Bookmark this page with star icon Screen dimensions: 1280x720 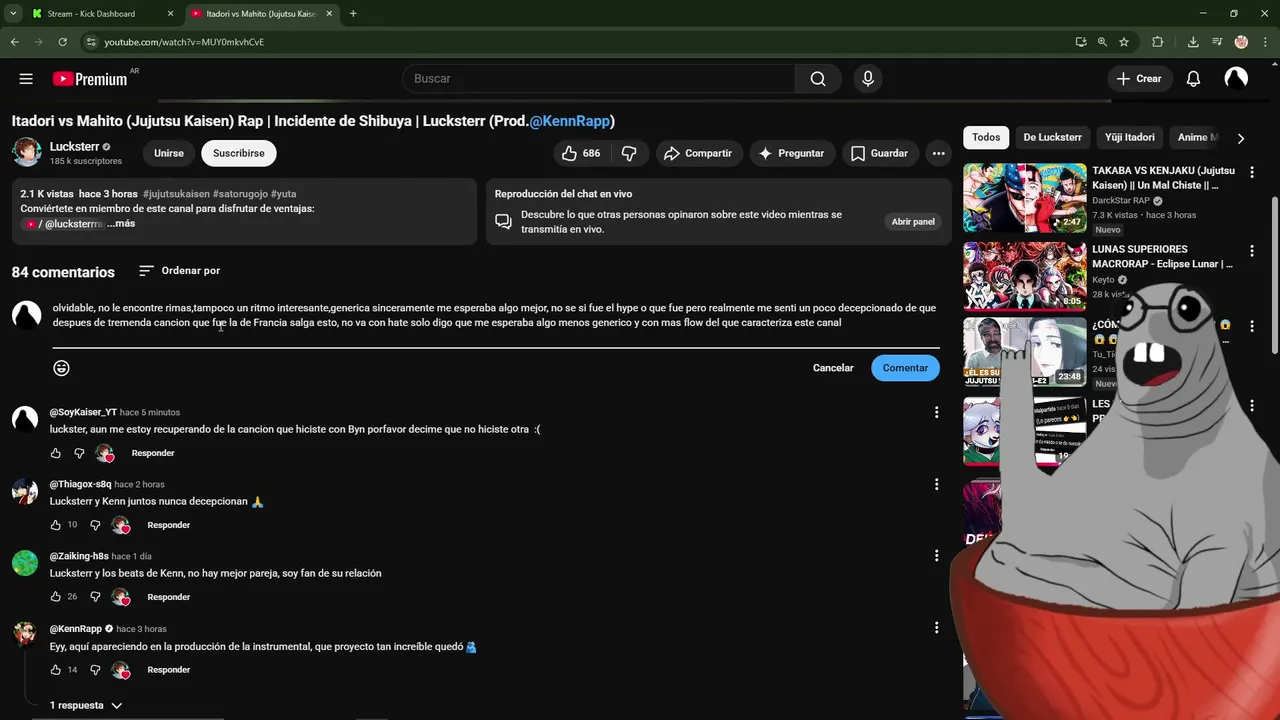(x=1124, y=42)
